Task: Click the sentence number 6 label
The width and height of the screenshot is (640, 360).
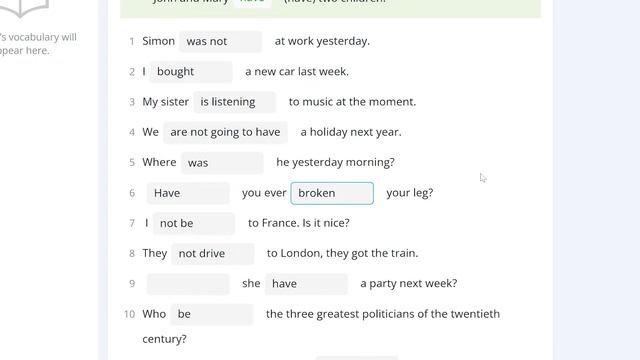Action: tap(132, 193)
